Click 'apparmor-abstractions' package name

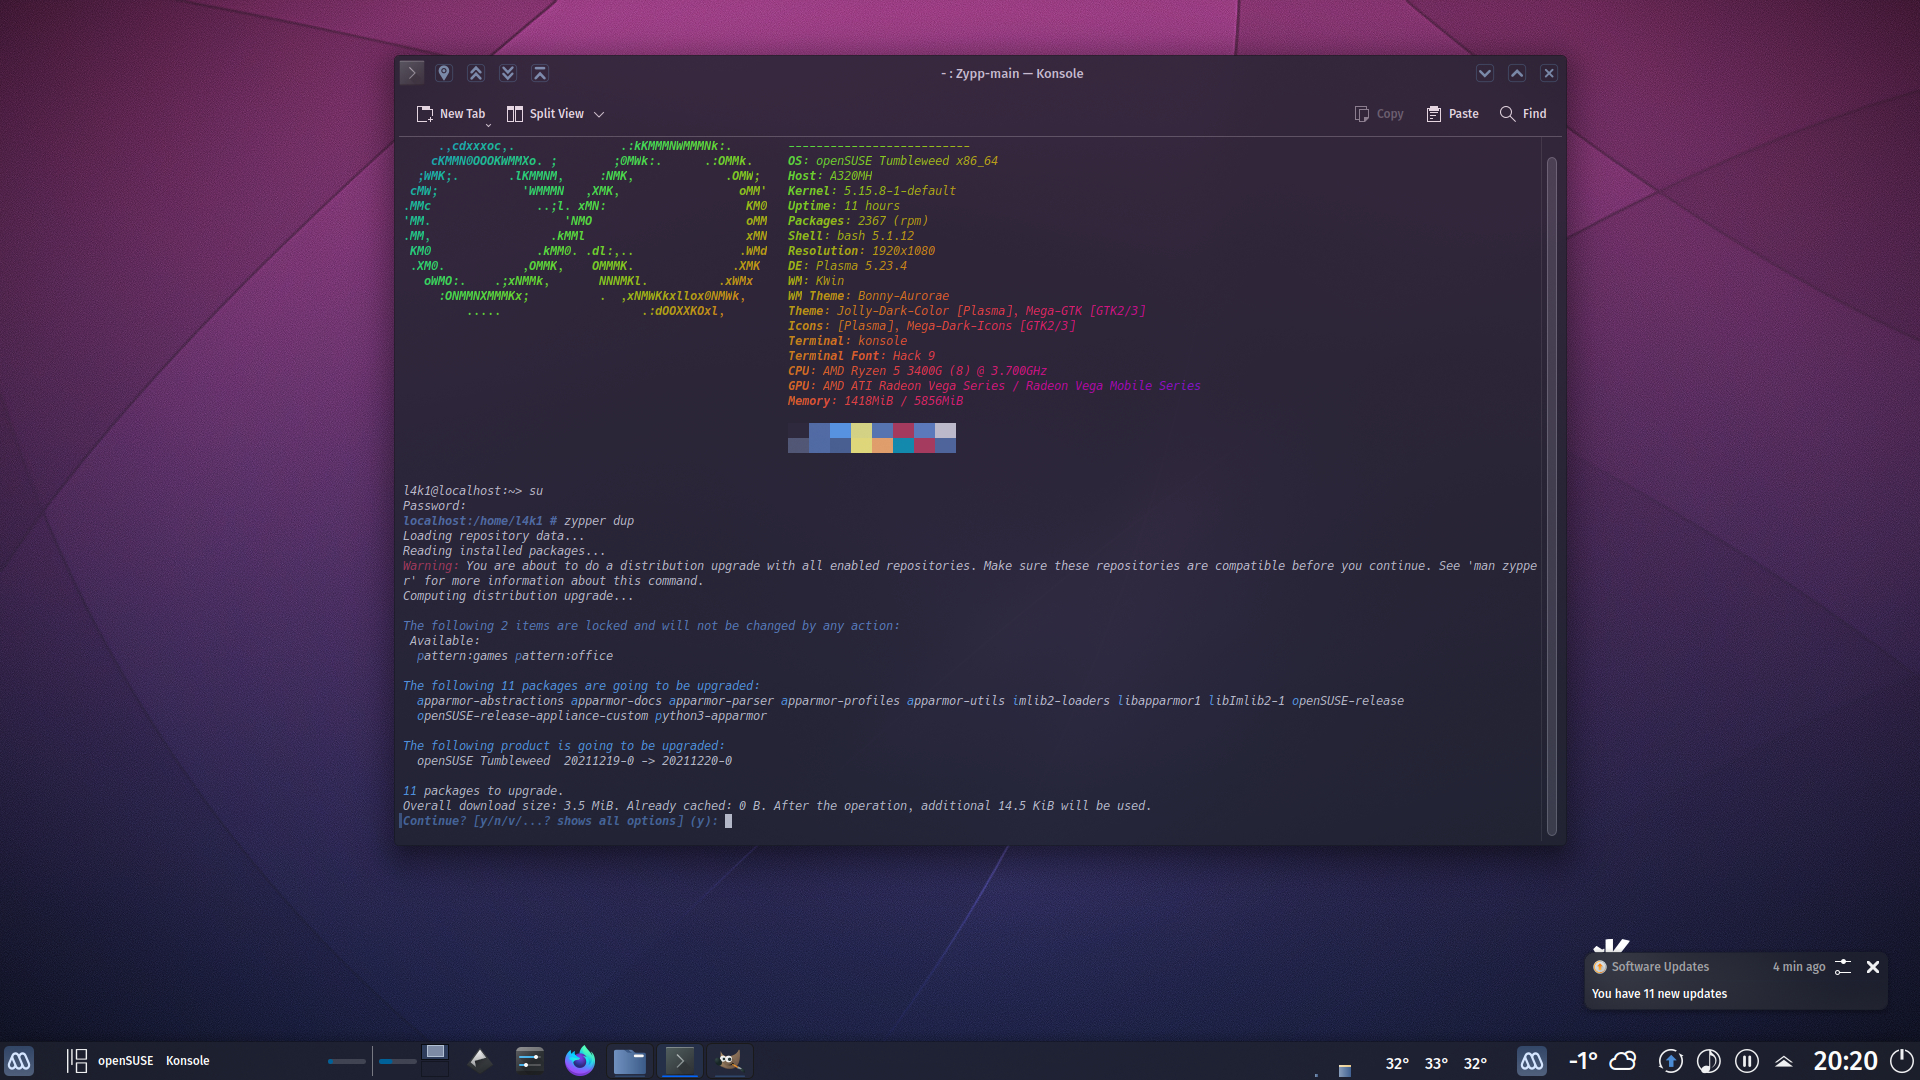tap(490, 701)
